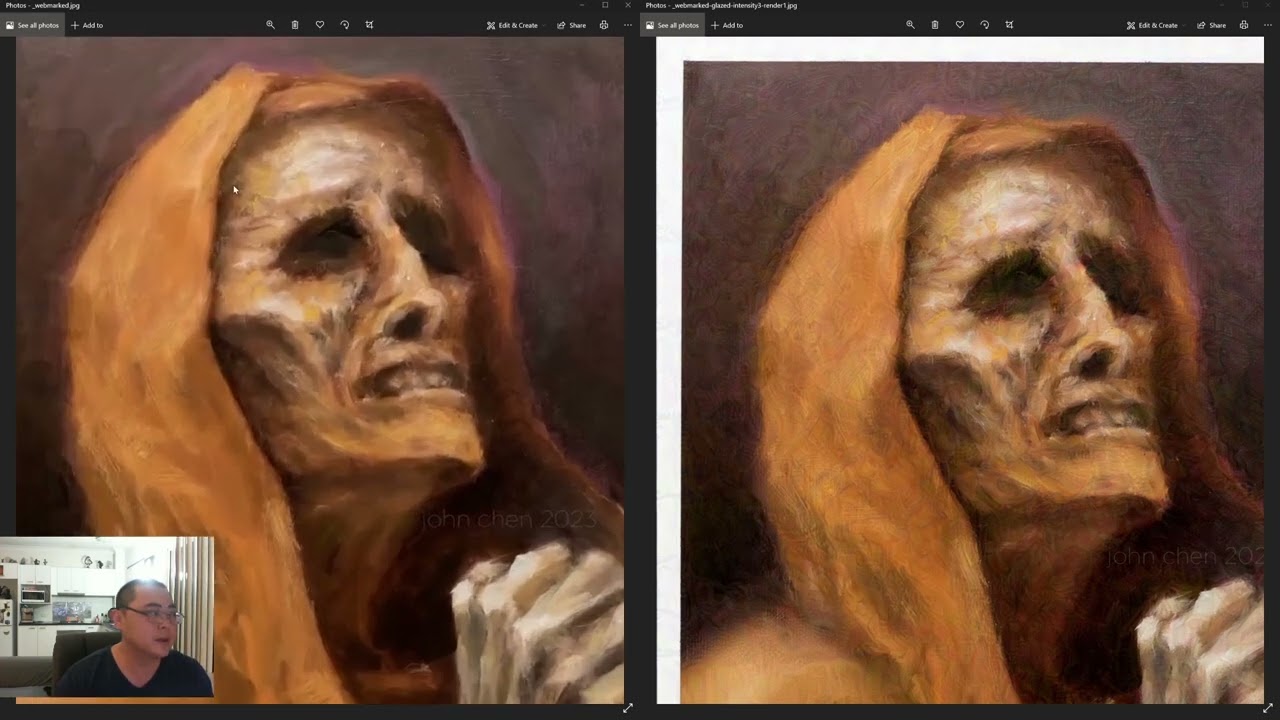Rotate the image in left Photos window
This screenshot has height=720, width=1280.
tap(345, 25)
